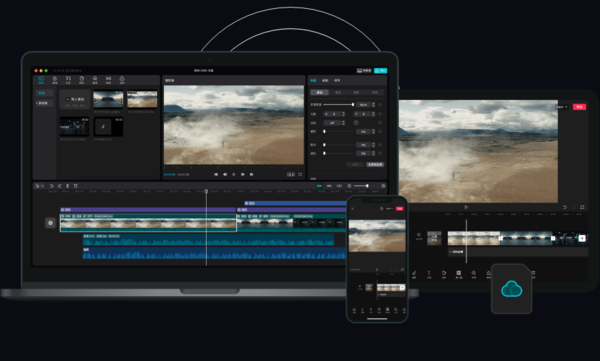The image size is (600, 361).
Task: Tap the red export button on tablet
Action: [x=579, y=107]
